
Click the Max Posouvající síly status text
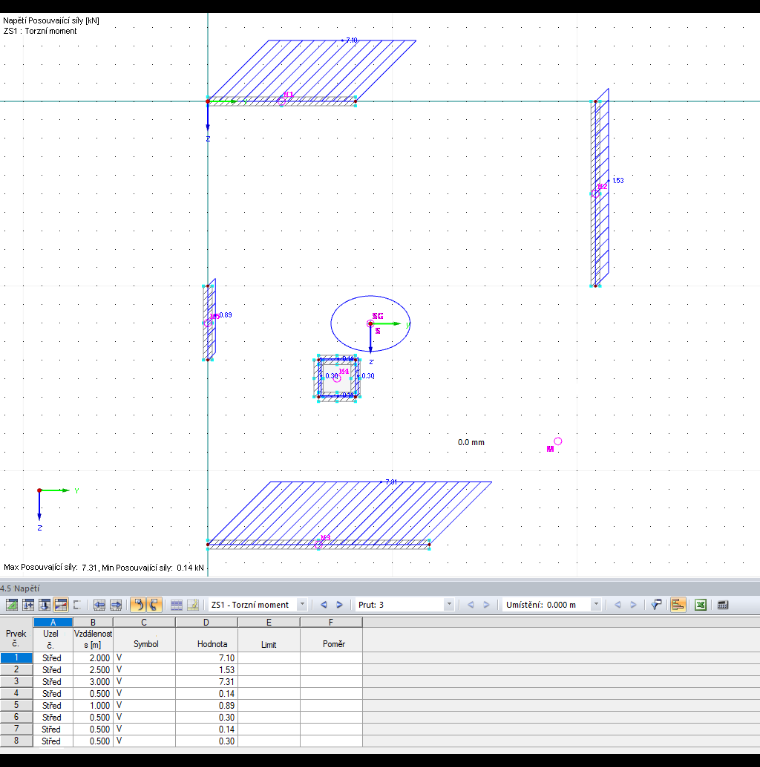(104, 567)
